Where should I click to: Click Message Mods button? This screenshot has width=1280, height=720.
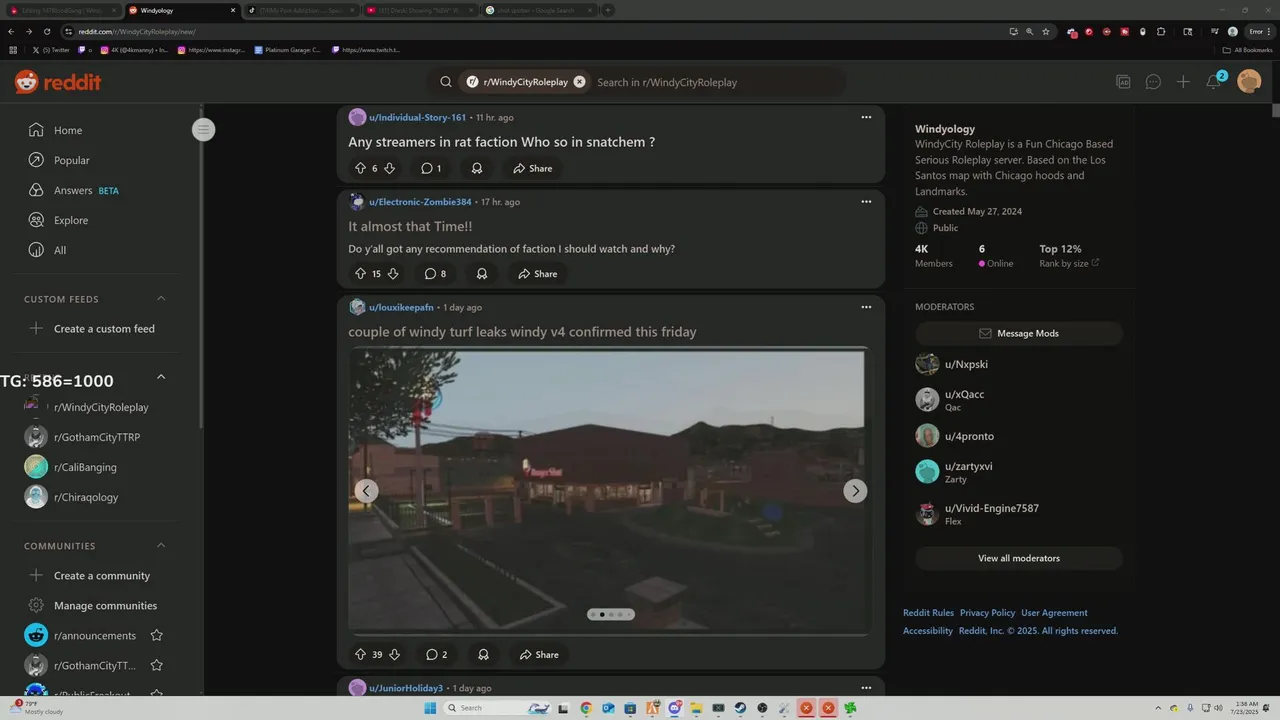[x=1019, y=333]
